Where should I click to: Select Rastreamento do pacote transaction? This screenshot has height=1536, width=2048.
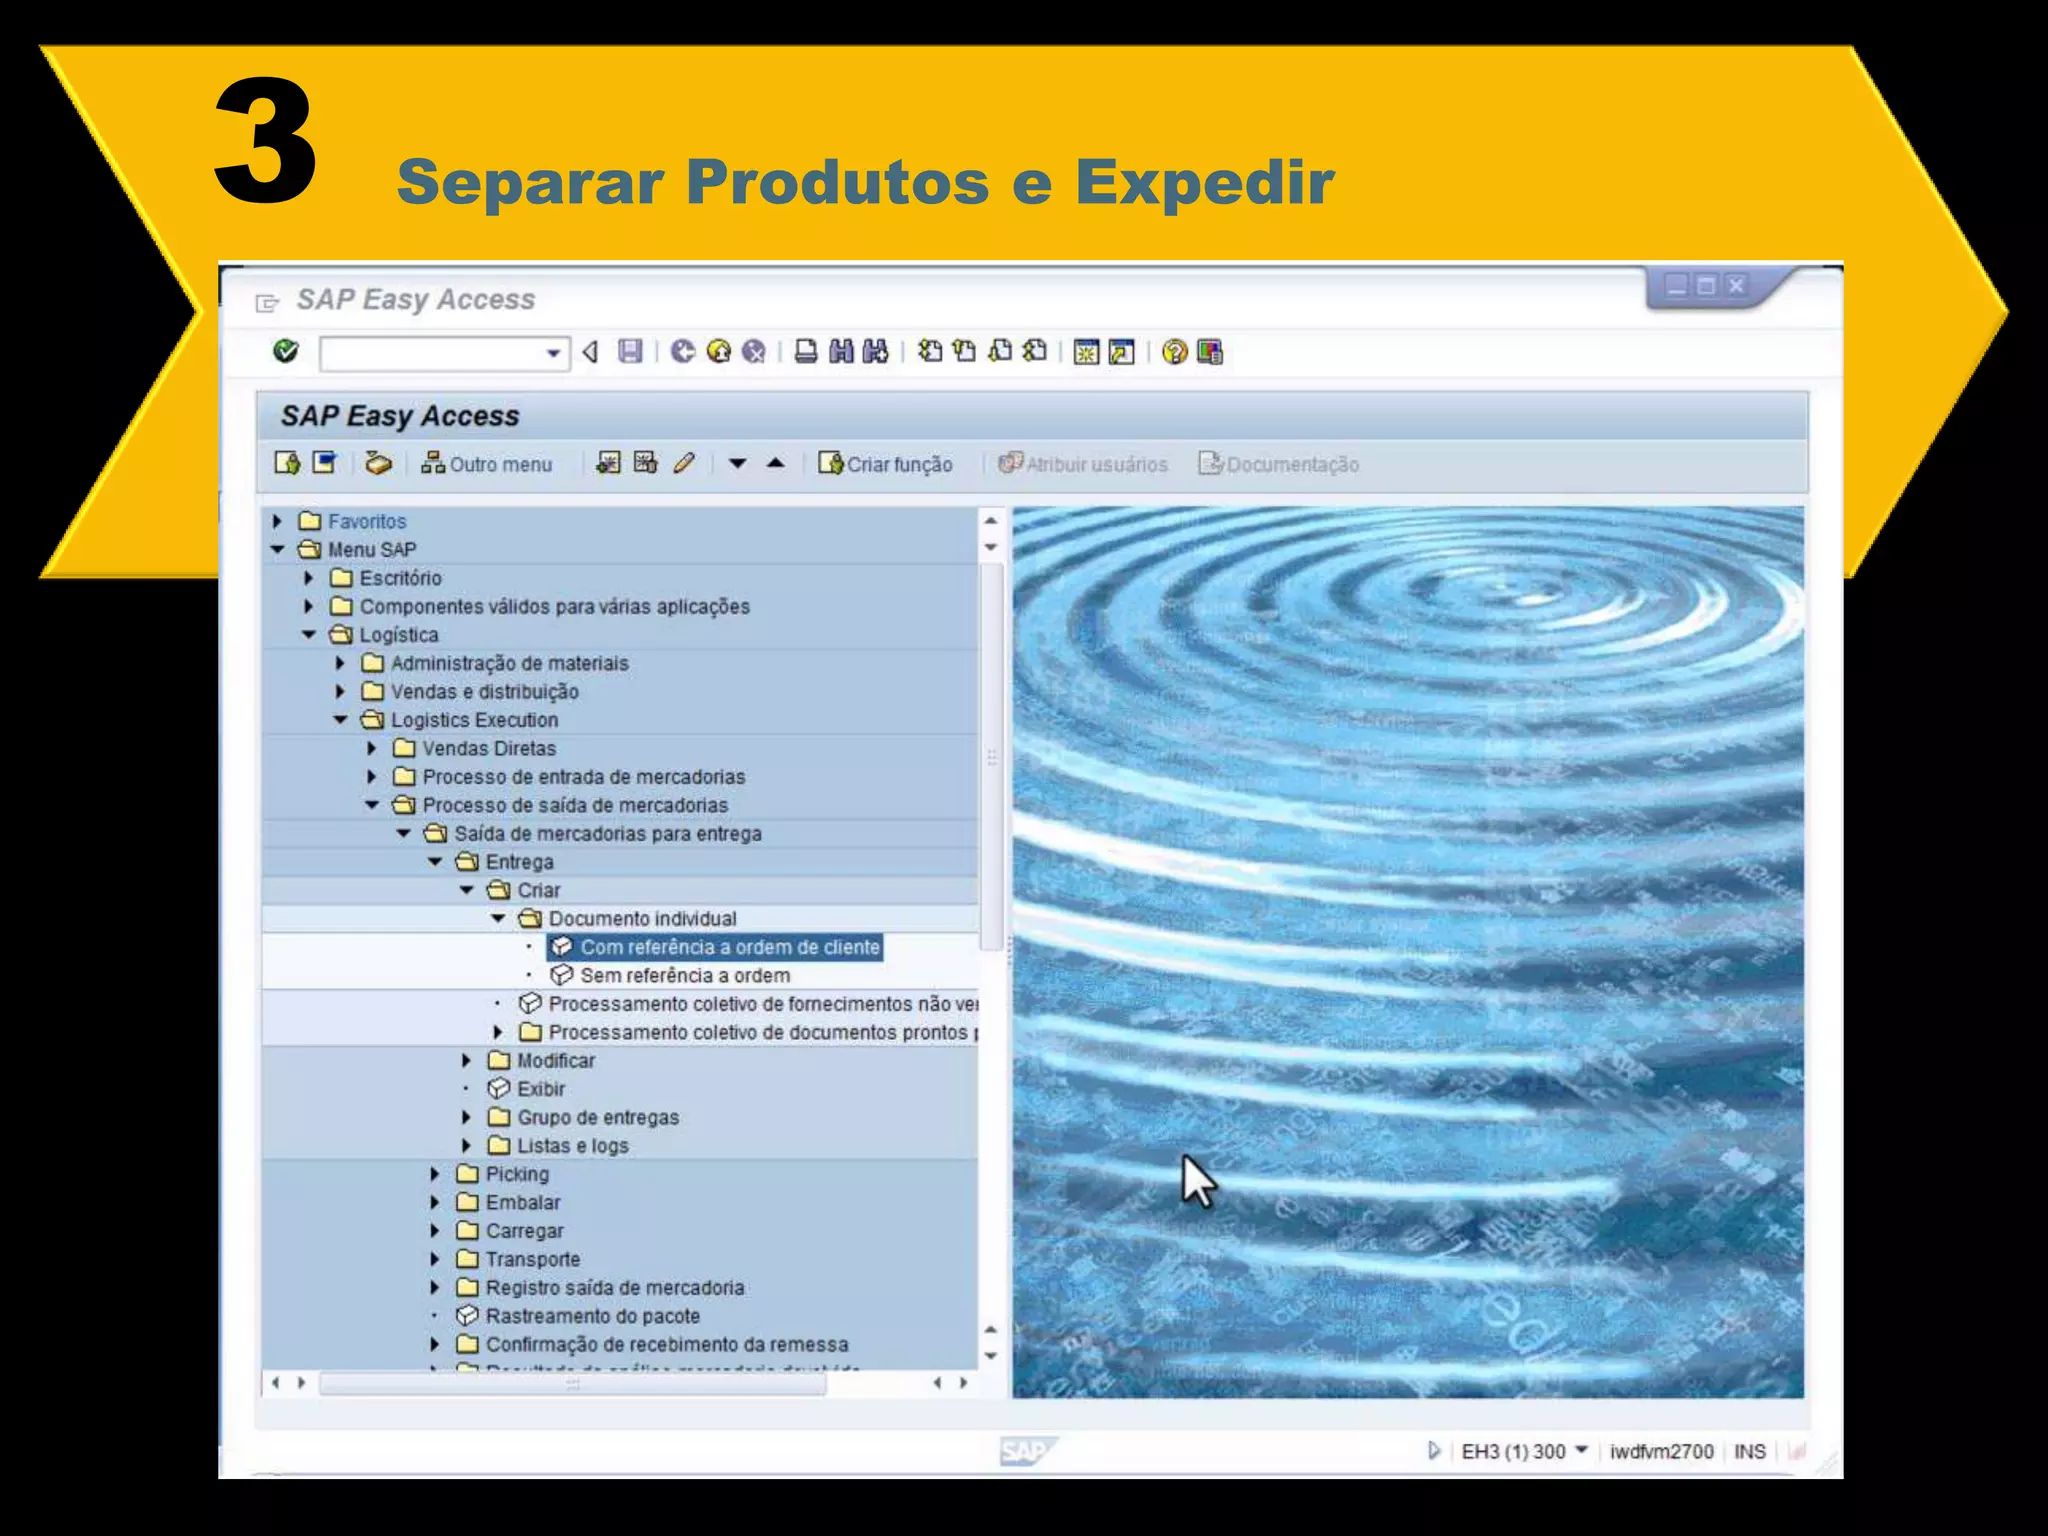coord(578,1316)
